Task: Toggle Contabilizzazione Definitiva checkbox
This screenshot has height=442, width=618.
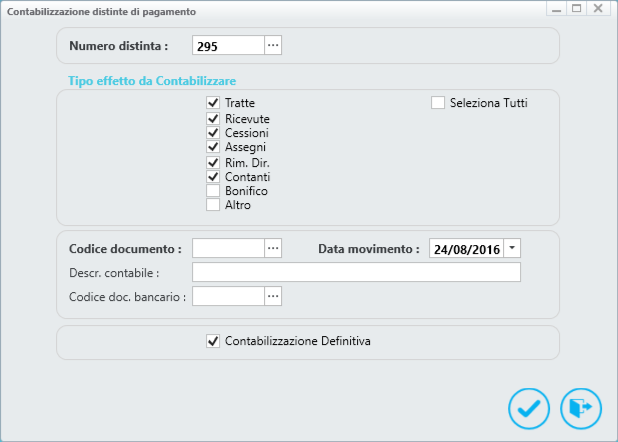Action: click(x=213, y=342)
